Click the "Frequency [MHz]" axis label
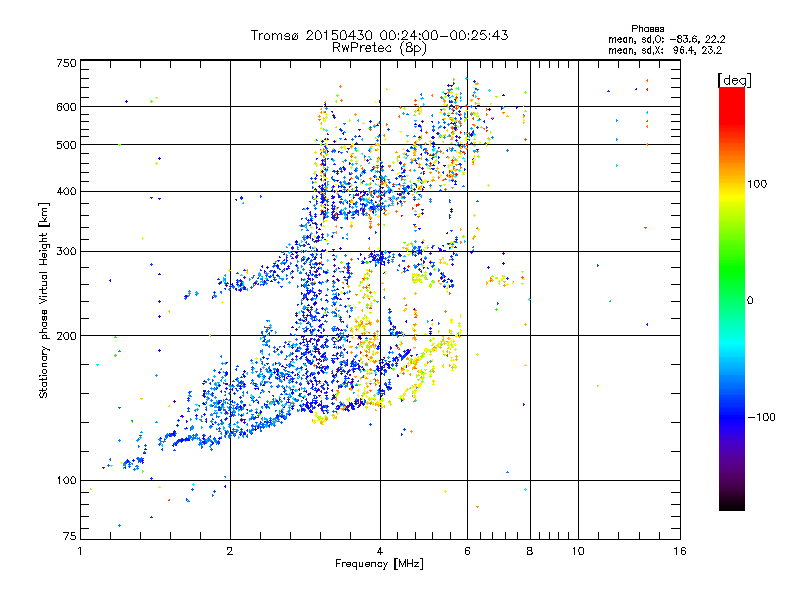The image size is (800, 600). point(379,564)
